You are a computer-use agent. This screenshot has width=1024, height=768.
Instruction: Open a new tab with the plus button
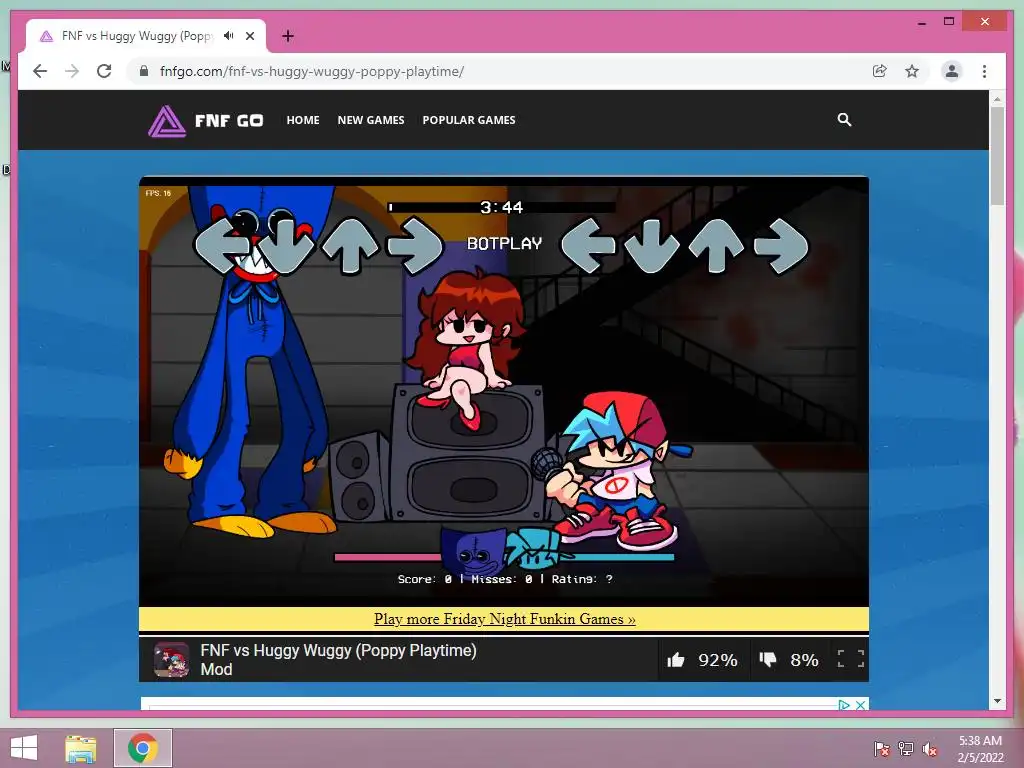coord(287,36)
